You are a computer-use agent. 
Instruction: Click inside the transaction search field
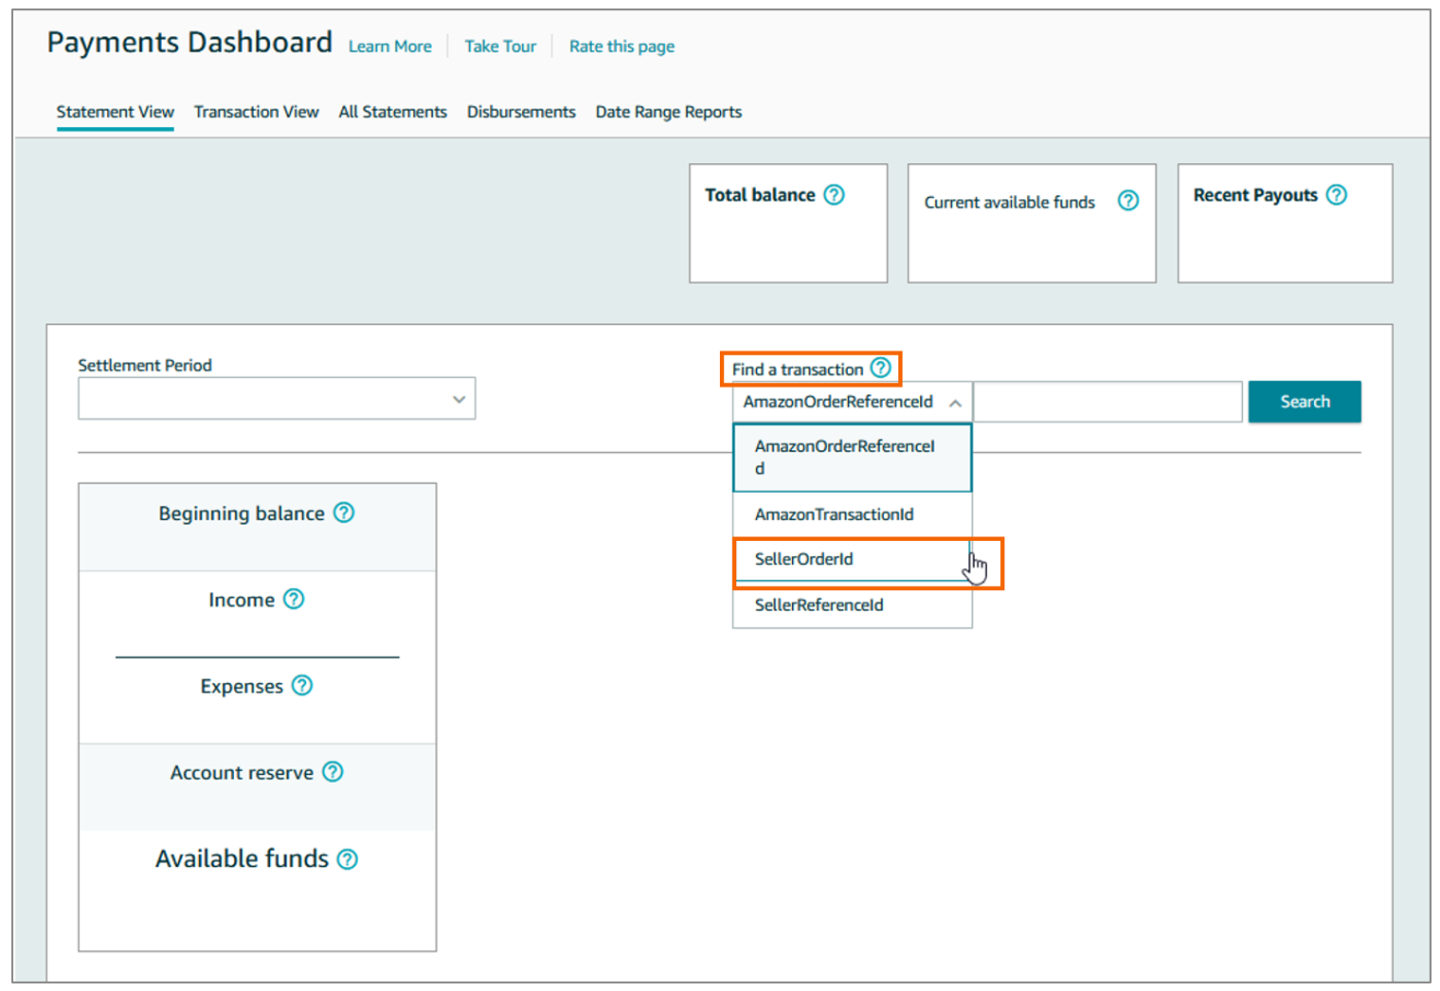pos(1108,401)
